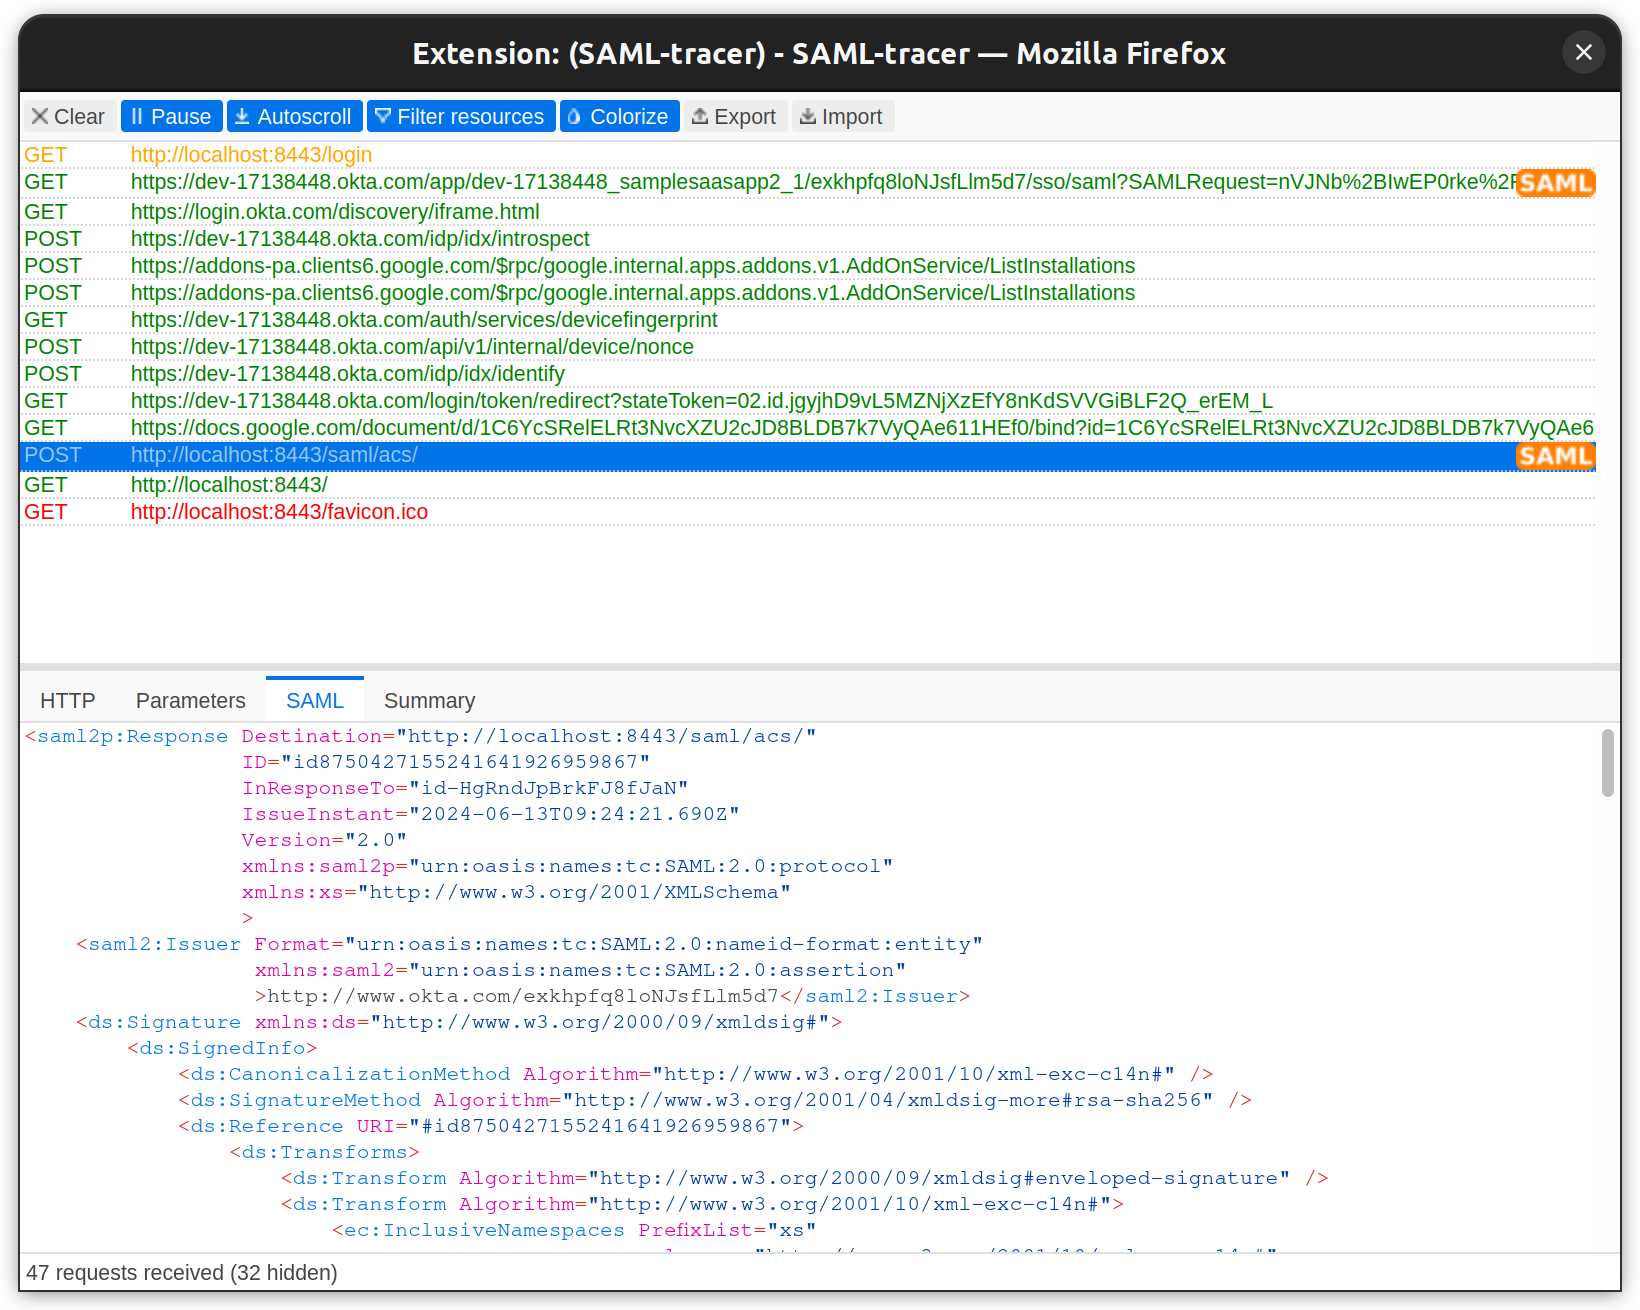Viewport: 1640px width, 1310px height.
Task: Select the okta sso/saml SAMLRequest row
Action: point(808,182)
